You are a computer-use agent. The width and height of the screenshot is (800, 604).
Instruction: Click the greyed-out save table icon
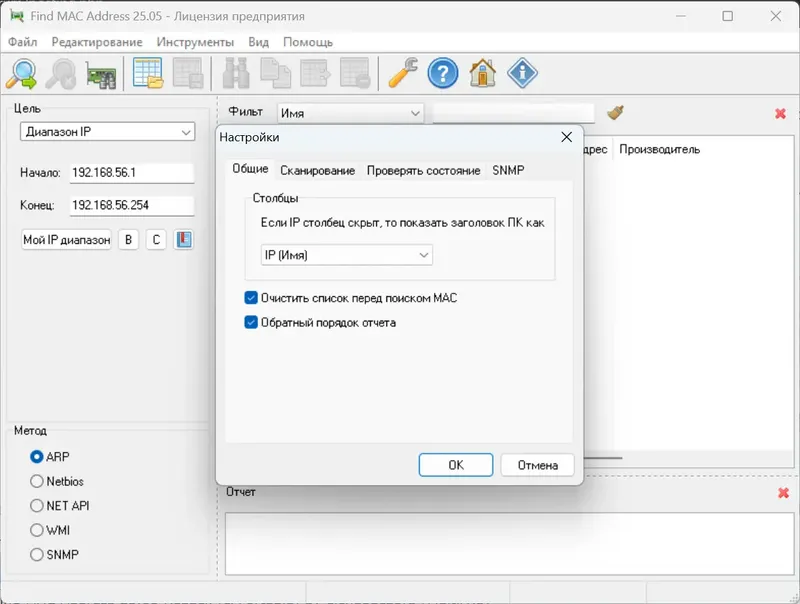tap(188, 73)
